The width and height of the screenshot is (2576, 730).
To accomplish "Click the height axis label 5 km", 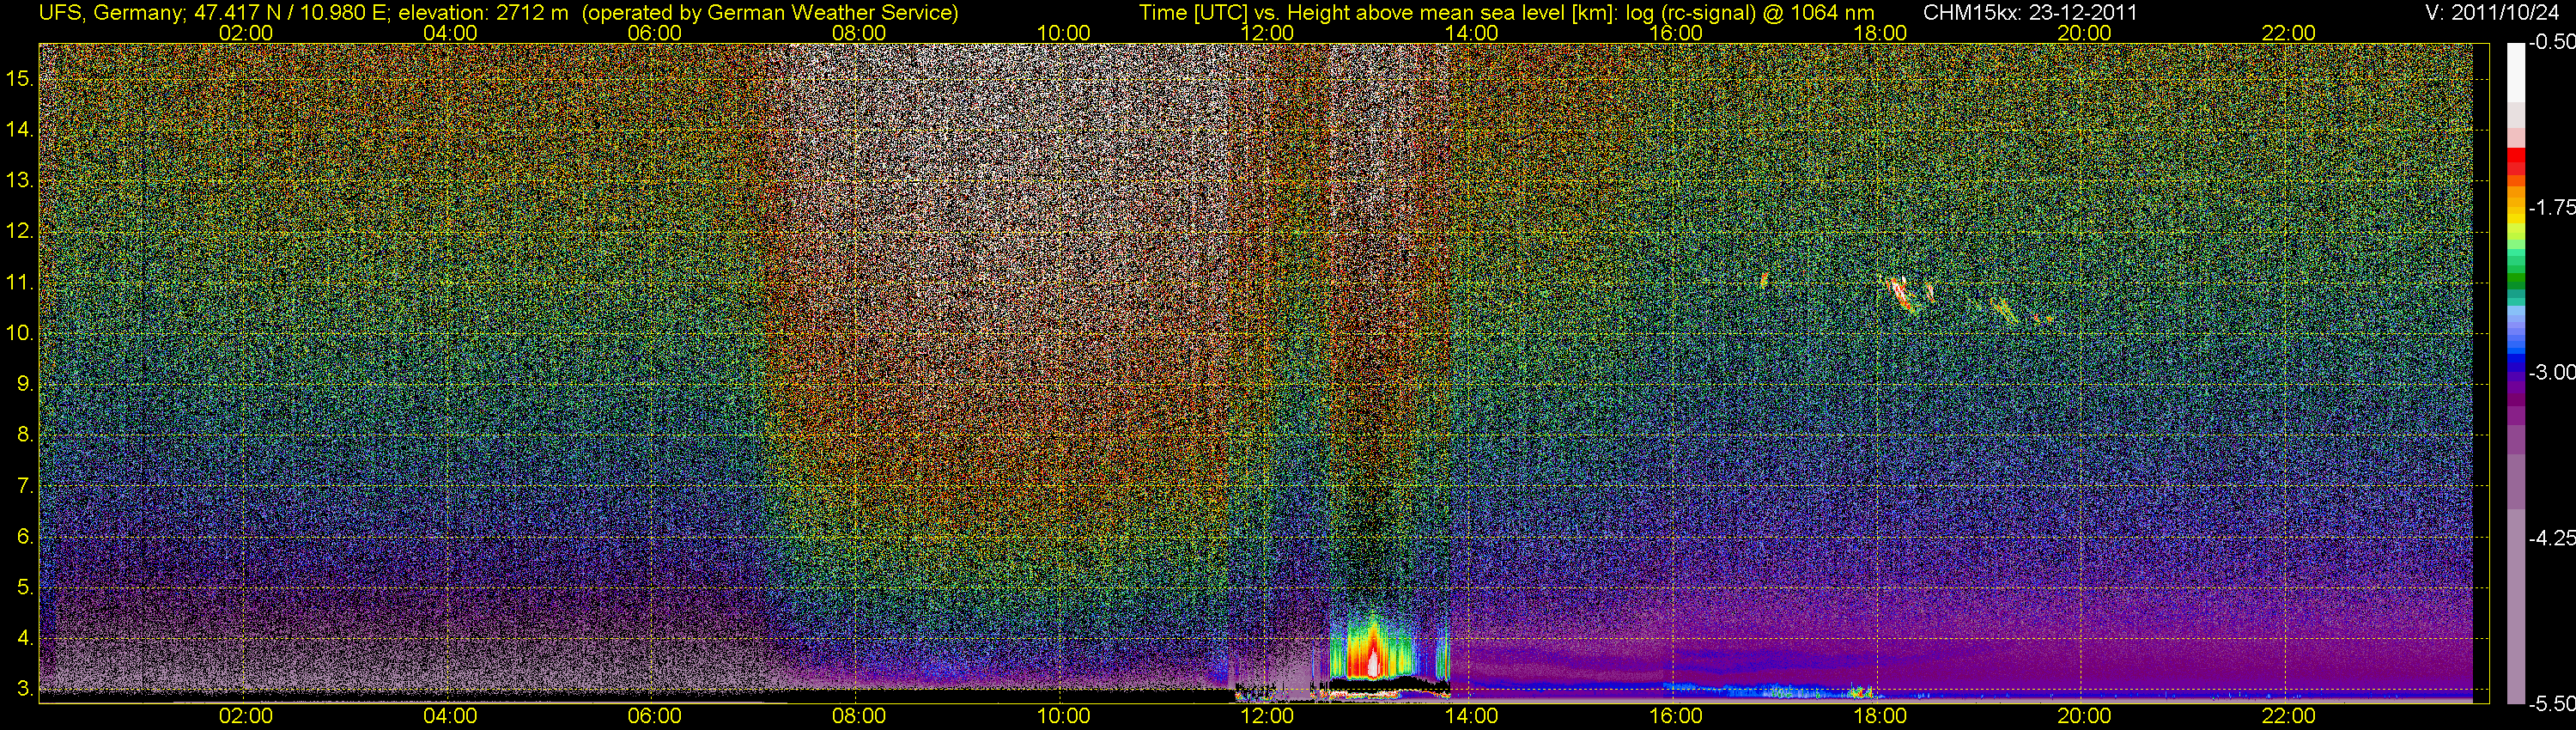I will coord(25,587).
